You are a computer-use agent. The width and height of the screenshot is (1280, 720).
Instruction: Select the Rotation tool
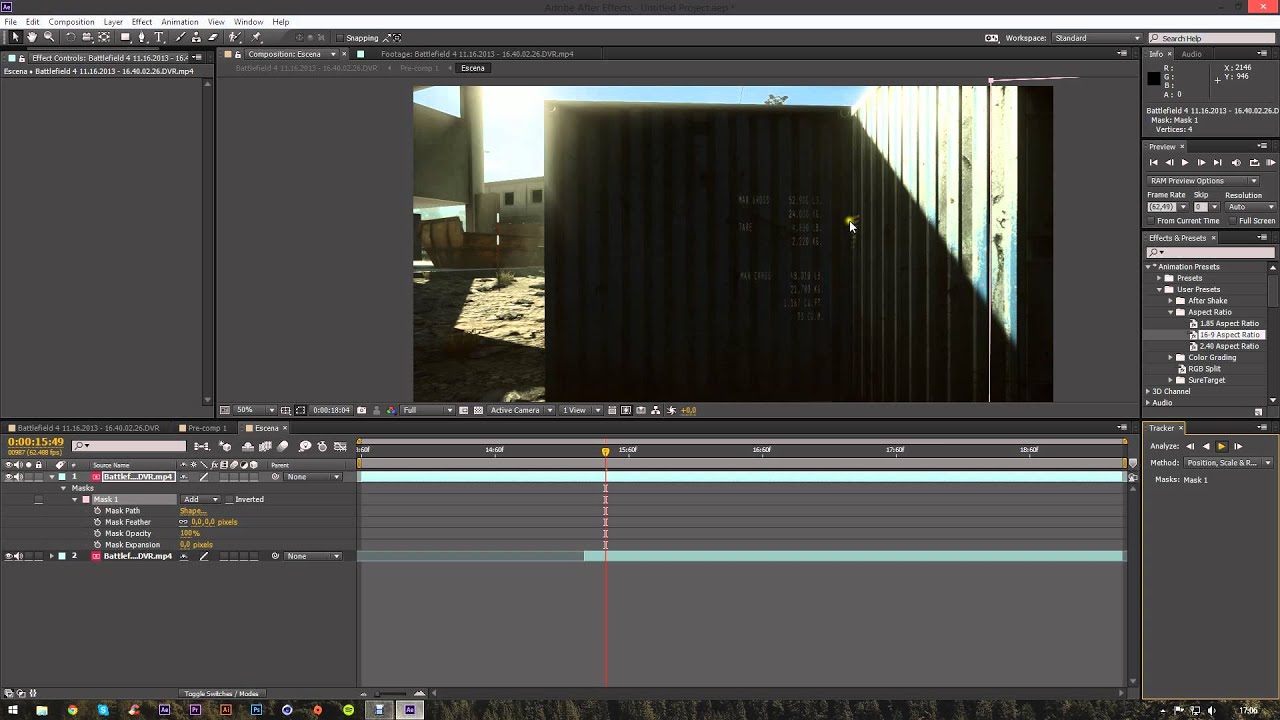tap(70, 37)
